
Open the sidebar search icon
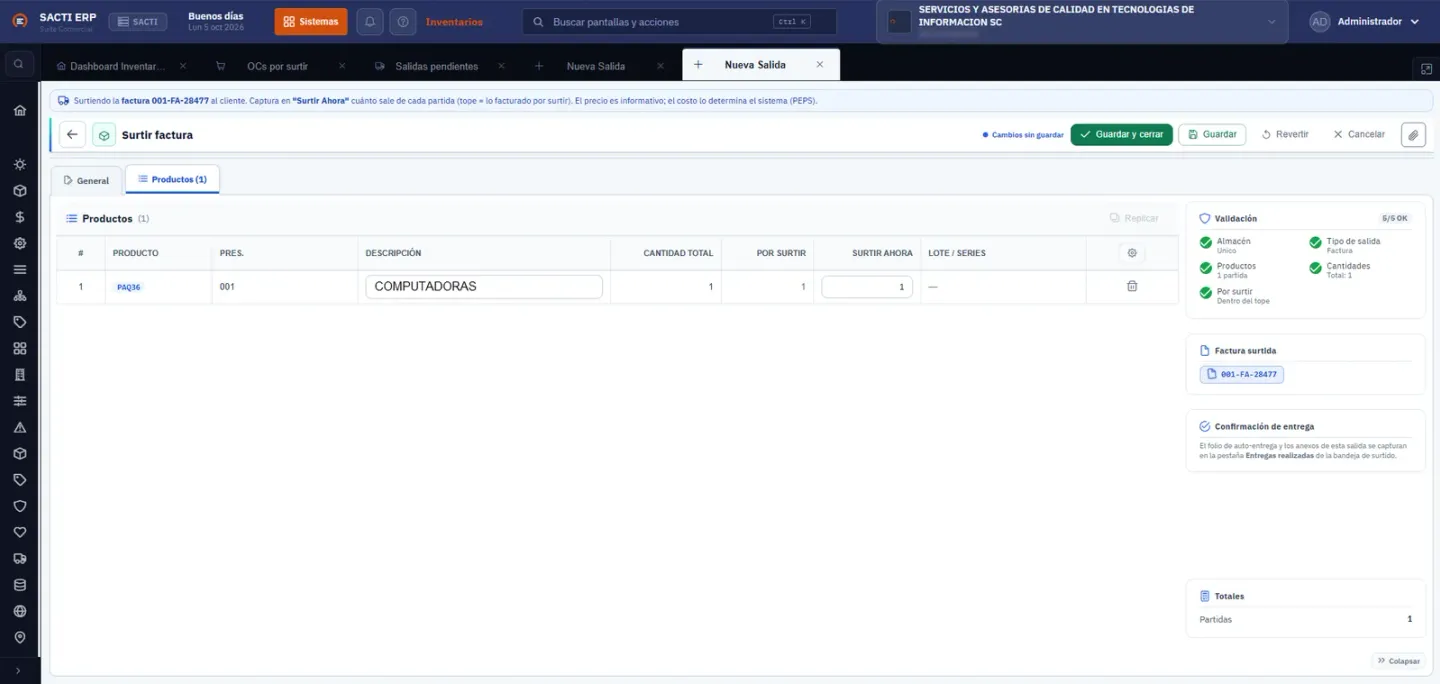pos(19,64)
